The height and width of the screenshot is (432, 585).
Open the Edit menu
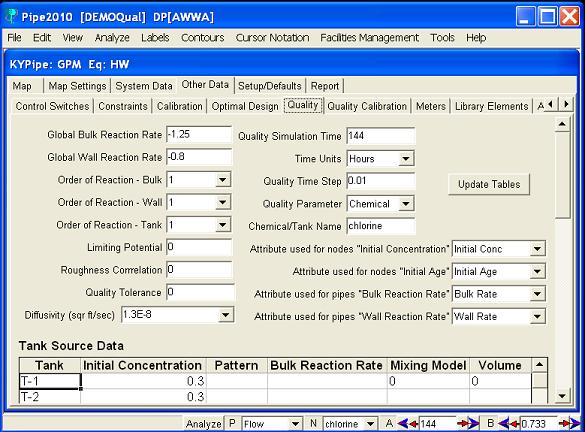pyautogui.click(x=42, y=38)
